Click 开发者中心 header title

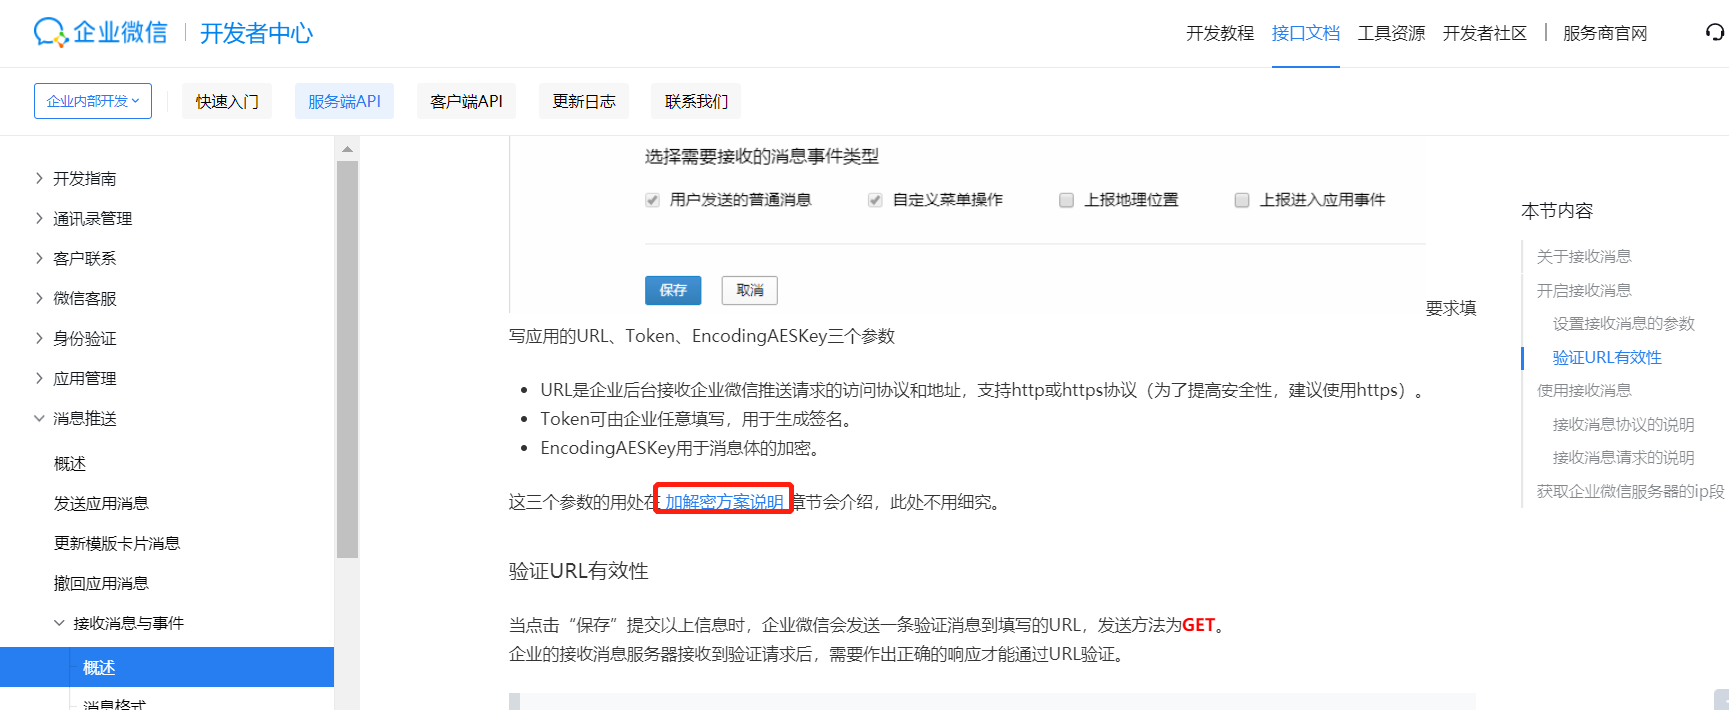256,33
